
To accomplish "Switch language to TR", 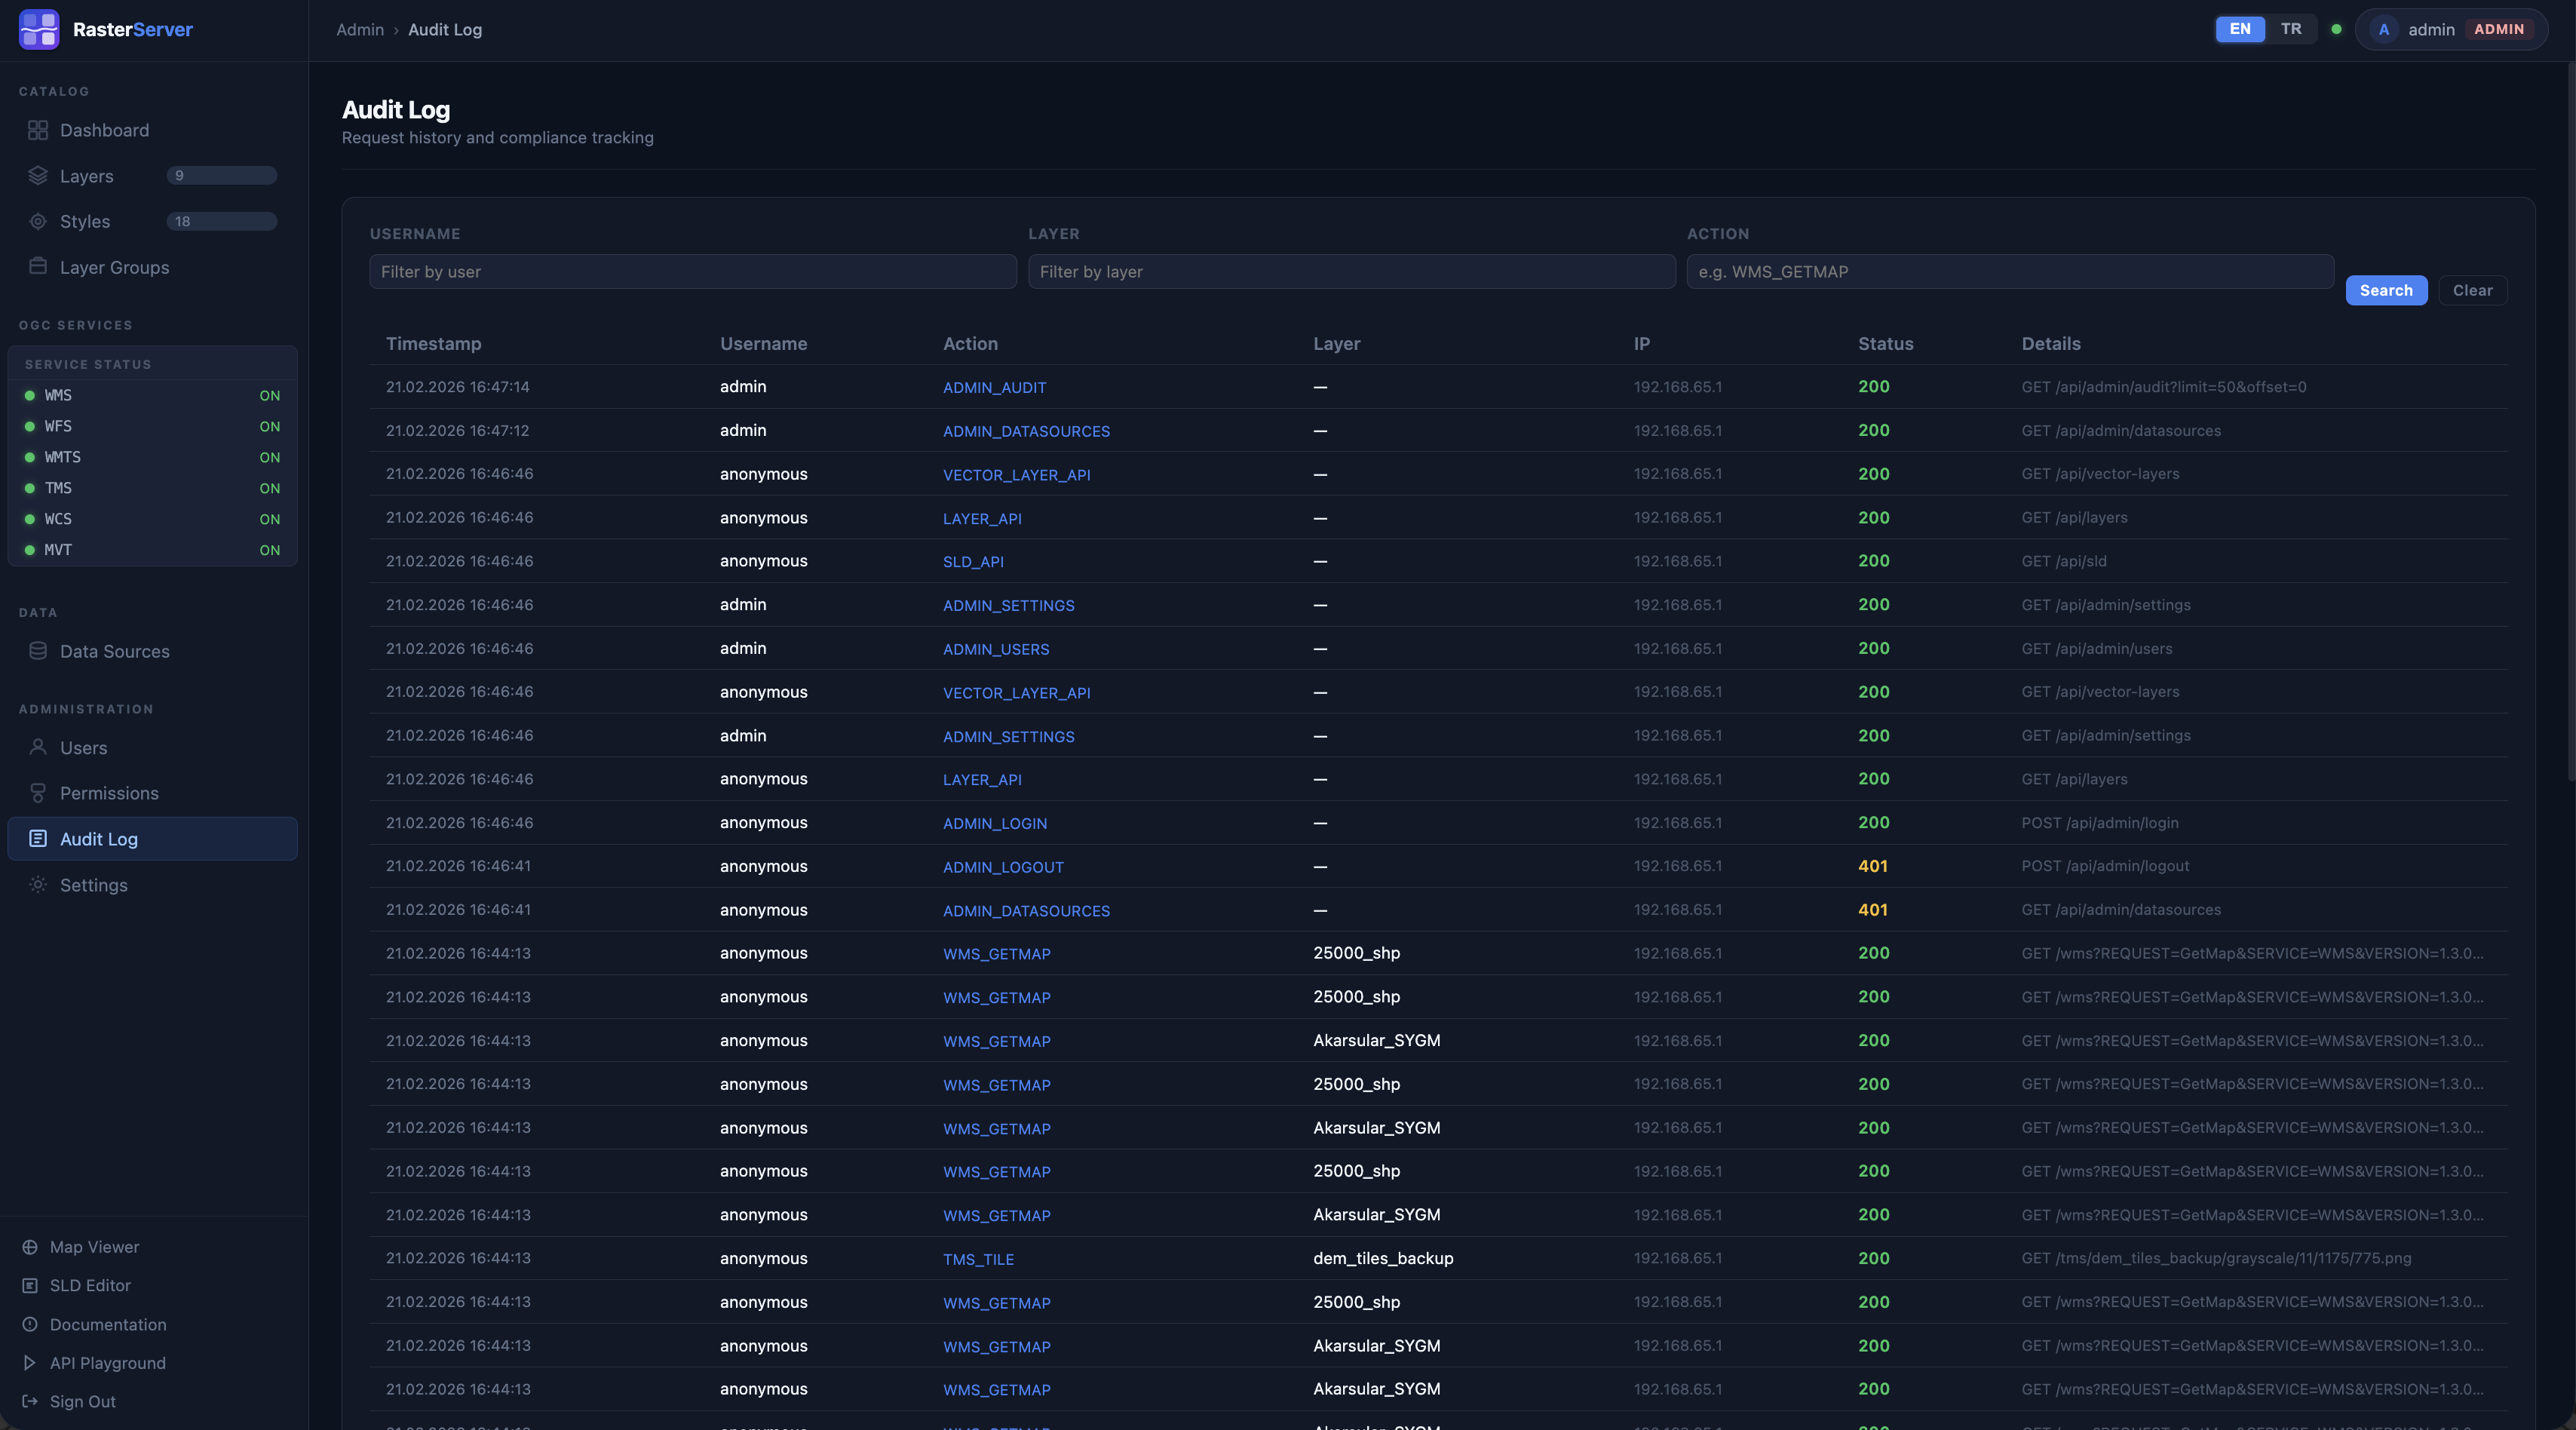I will (2290, 28).
